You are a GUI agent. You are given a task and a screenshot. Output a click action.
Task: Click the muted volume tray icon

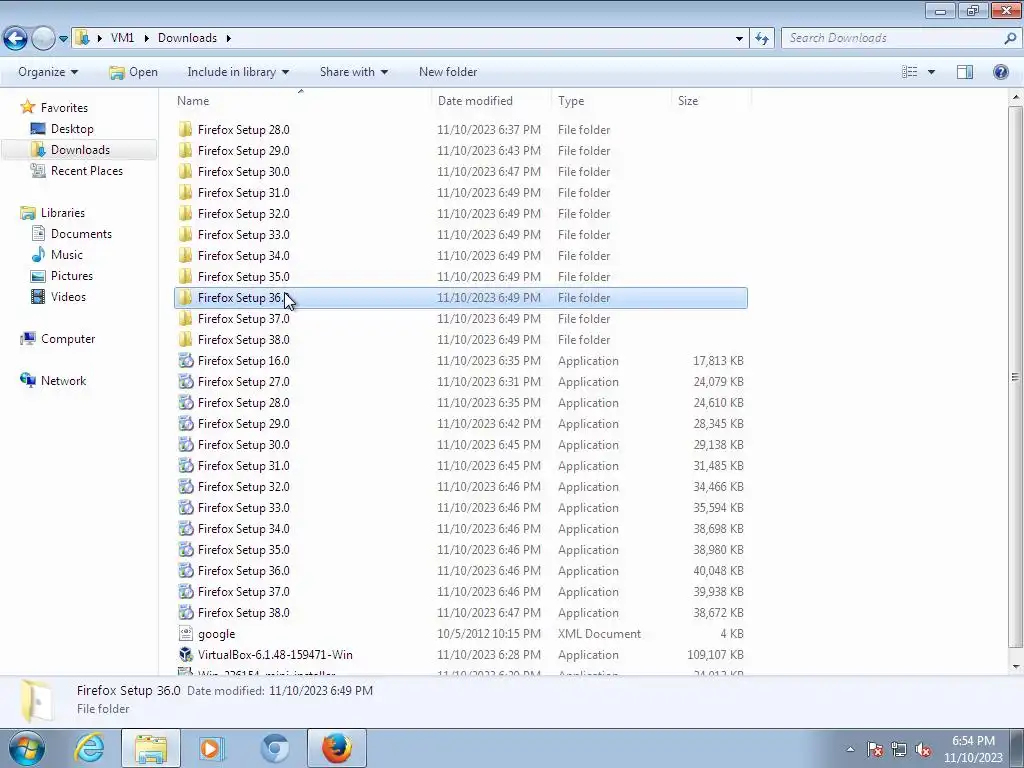(x=923, y=749)
